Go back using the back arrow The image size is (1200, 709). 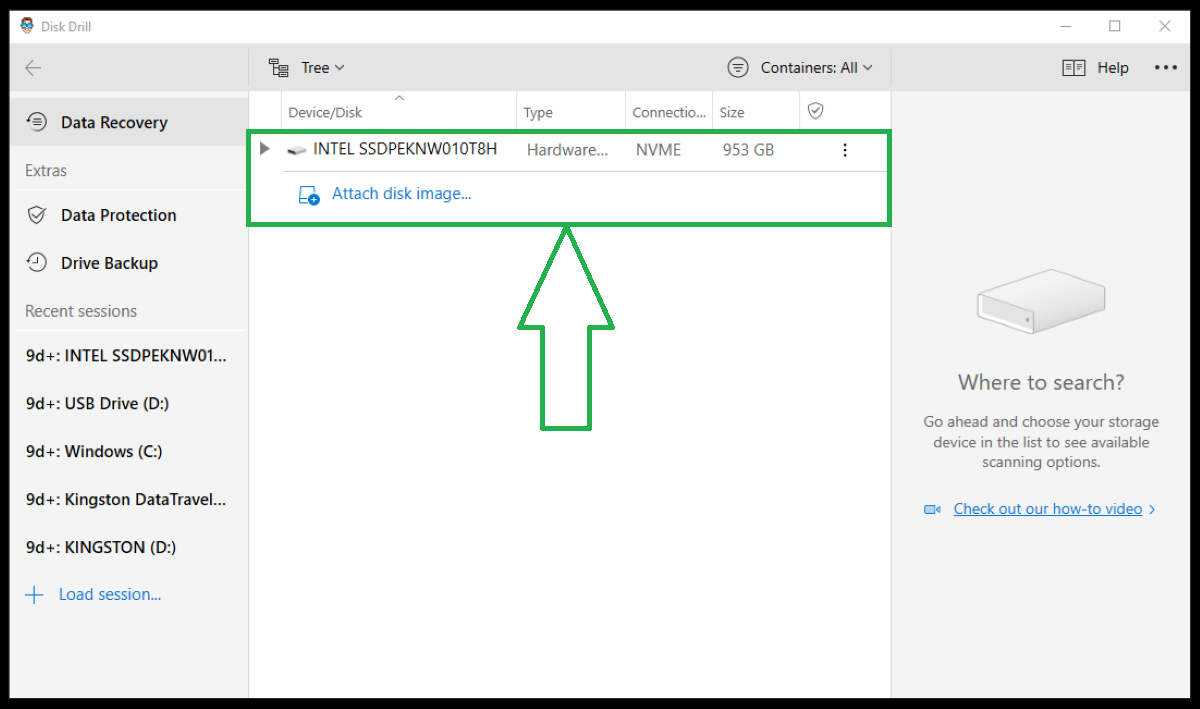[33, 68]
